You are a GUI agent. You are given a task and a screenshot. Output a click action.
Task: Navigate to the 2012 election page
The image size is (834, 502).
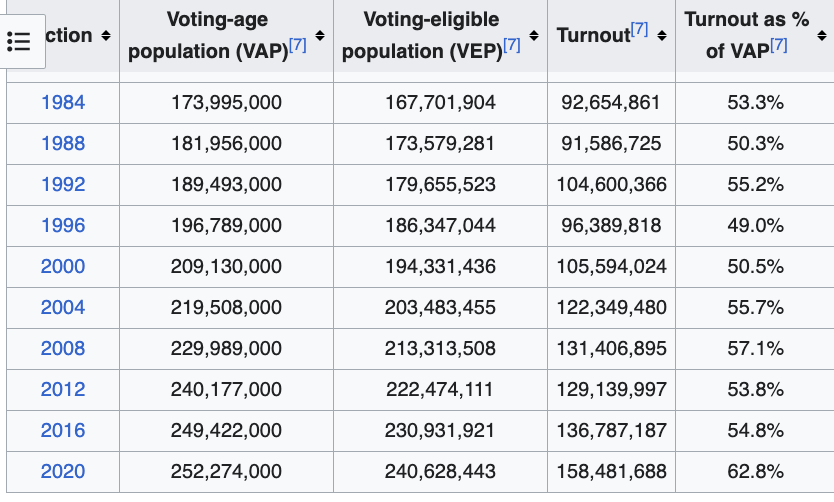click(x=63, y=389)
